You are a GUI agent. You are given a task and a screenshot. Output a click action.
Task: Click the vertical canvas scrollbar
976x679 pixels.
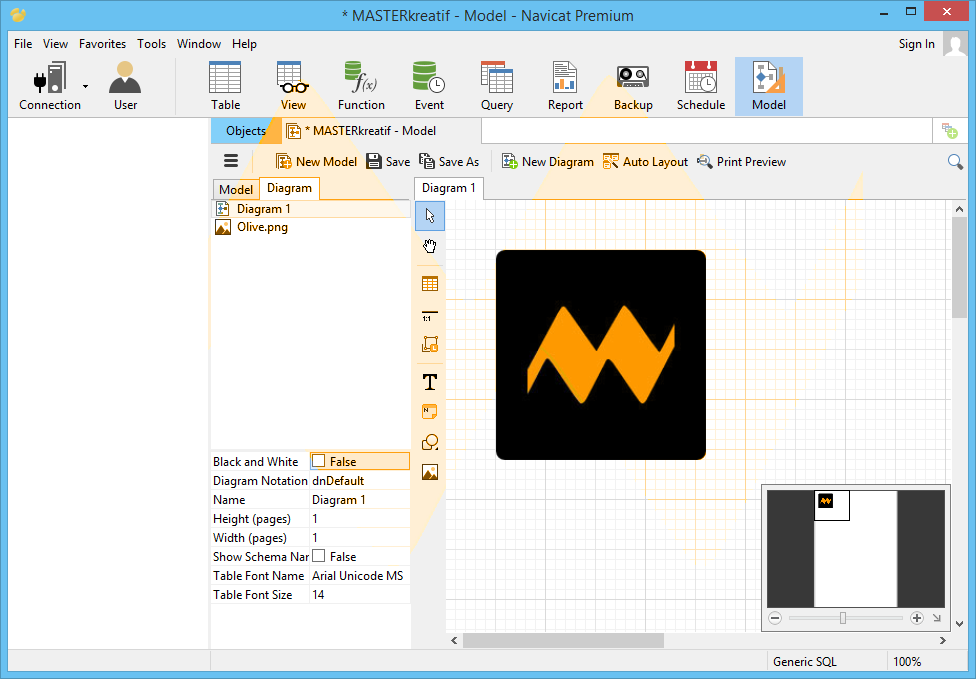click(959, 268)
